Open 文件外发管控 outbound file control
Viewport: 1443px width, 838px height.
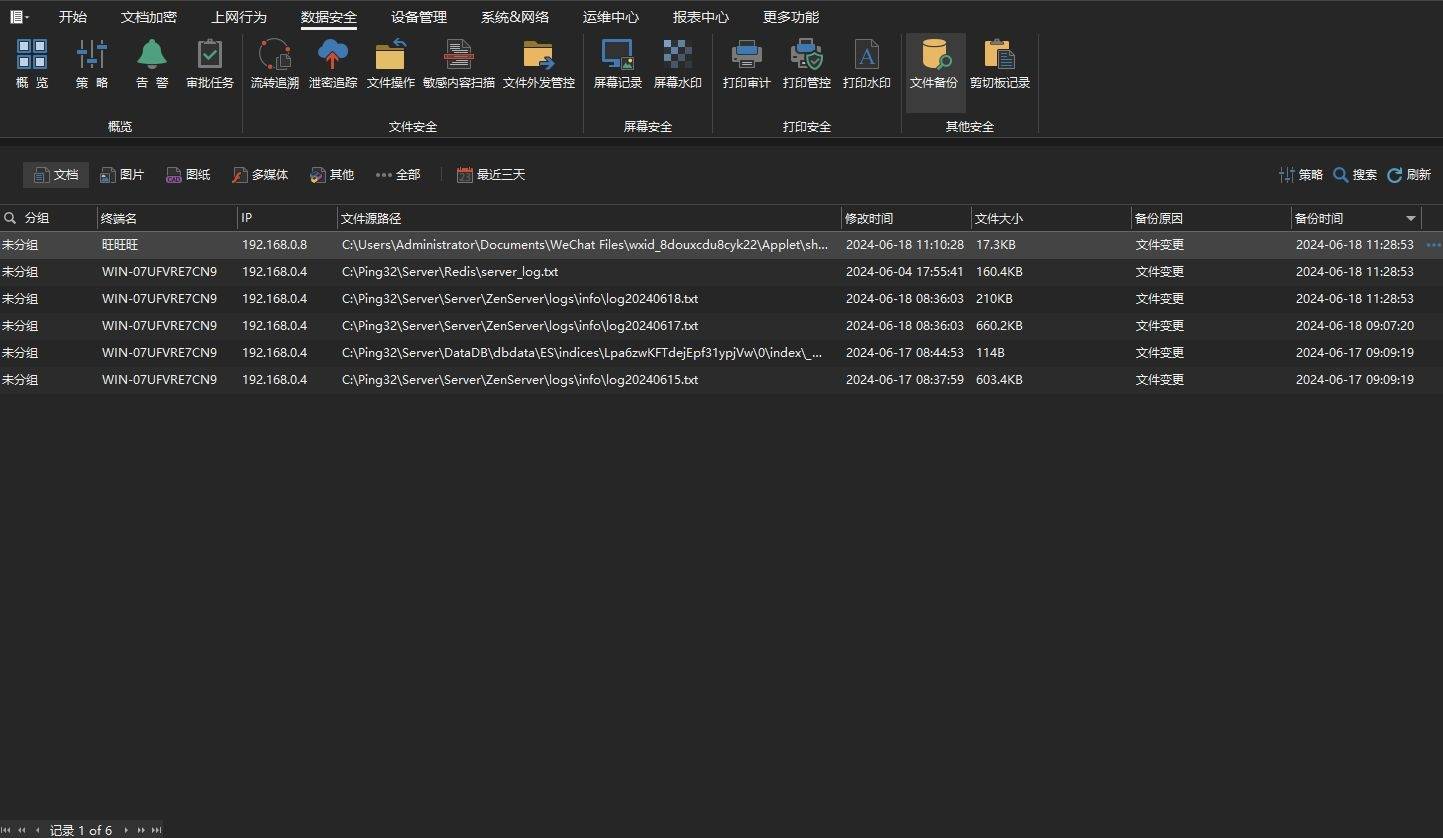coord(539,64)
